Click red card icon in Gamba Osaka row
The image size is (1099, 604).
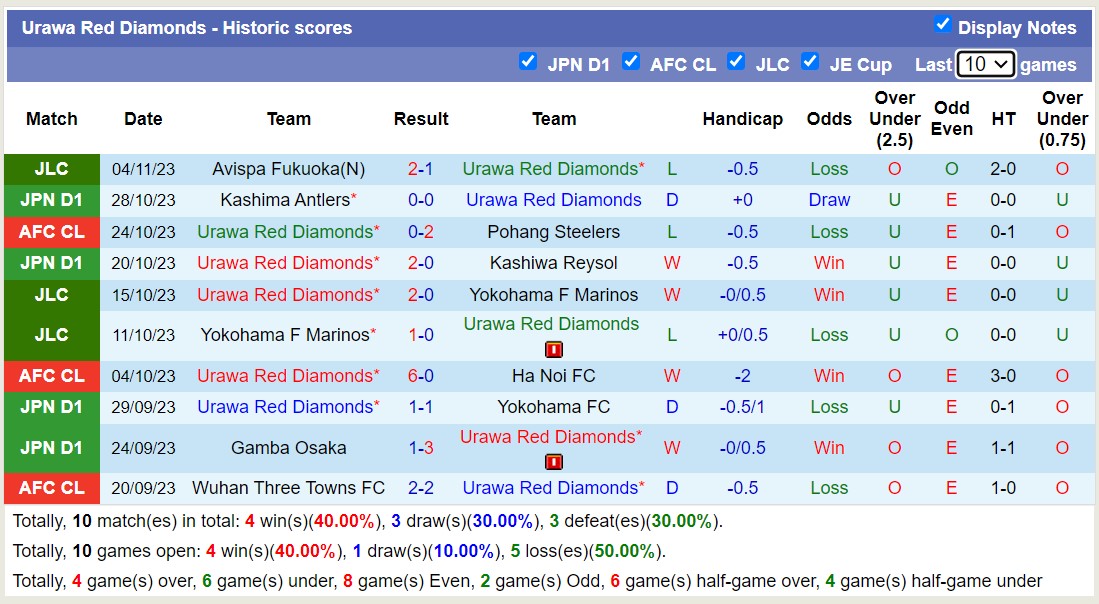(553, 462)
